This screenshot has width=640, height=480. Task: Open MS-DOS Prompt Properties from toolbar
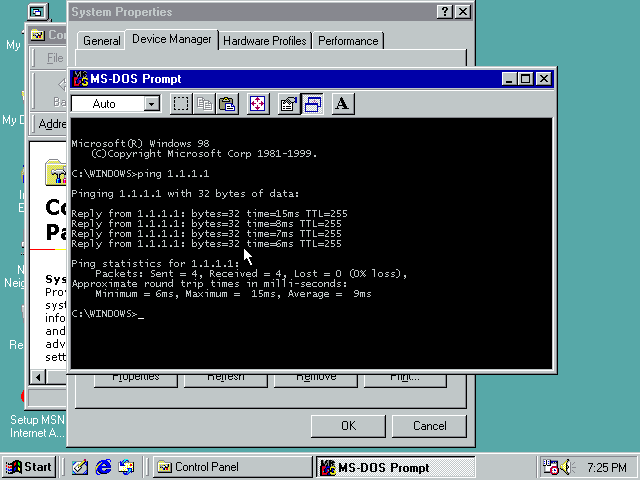289,104
